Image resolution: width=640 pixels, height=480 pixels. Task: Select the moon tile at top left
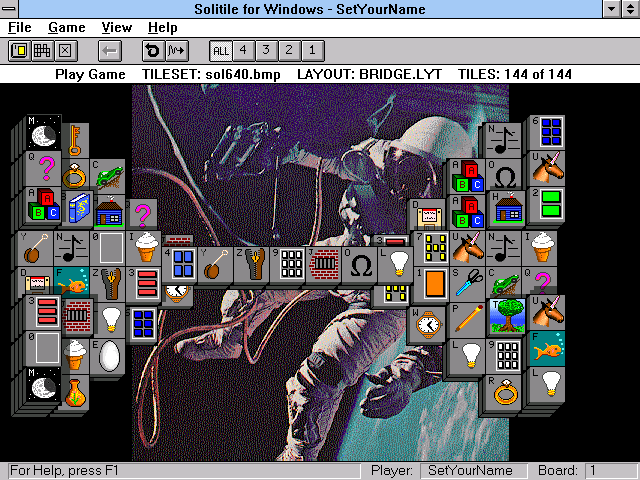click(44, 133)
